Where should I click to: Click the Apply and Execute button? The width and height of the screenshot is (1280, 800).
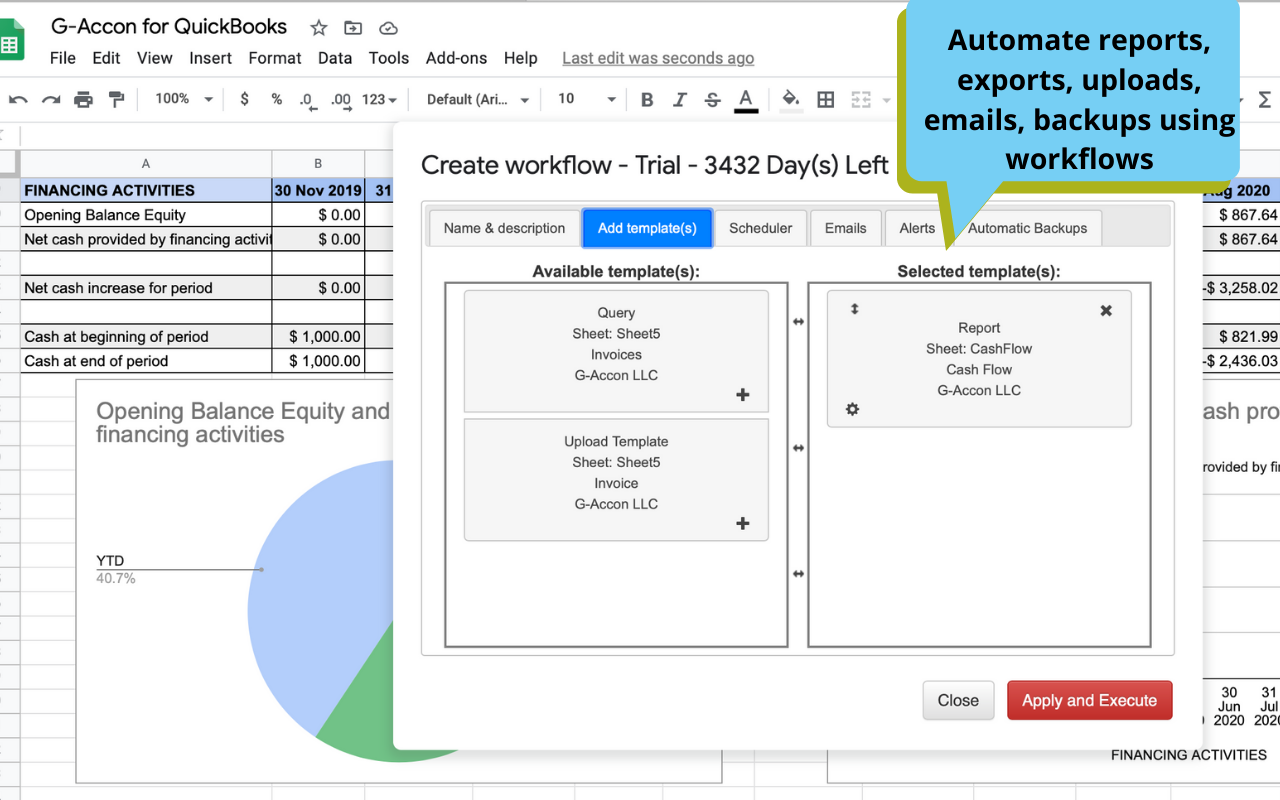(1089, 700)
